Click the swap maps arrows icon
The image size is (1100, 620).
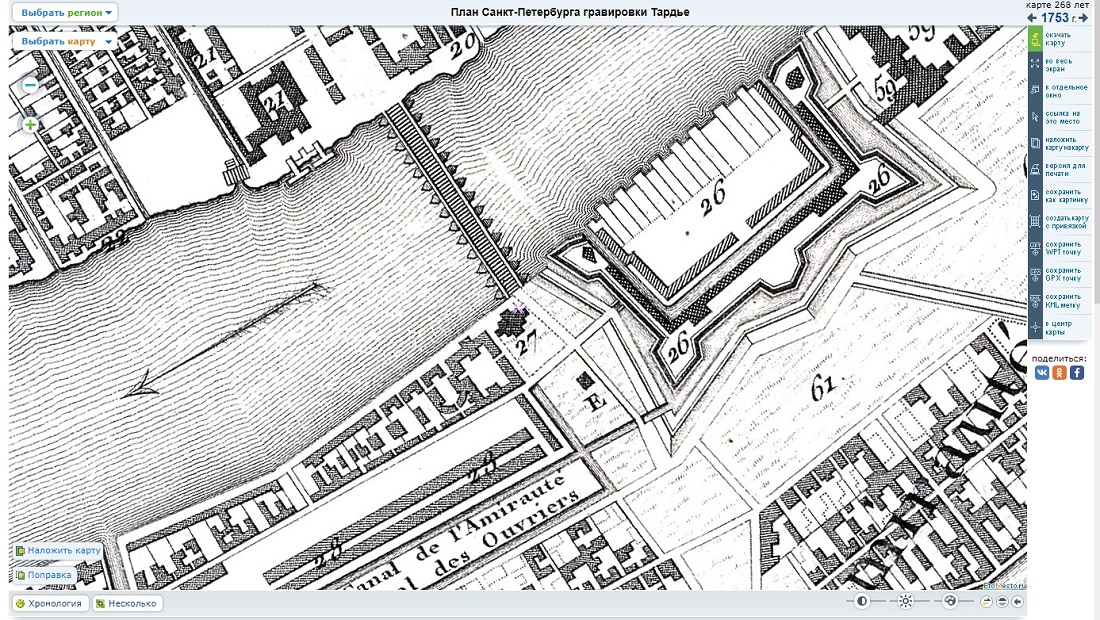tap(986, 602)
